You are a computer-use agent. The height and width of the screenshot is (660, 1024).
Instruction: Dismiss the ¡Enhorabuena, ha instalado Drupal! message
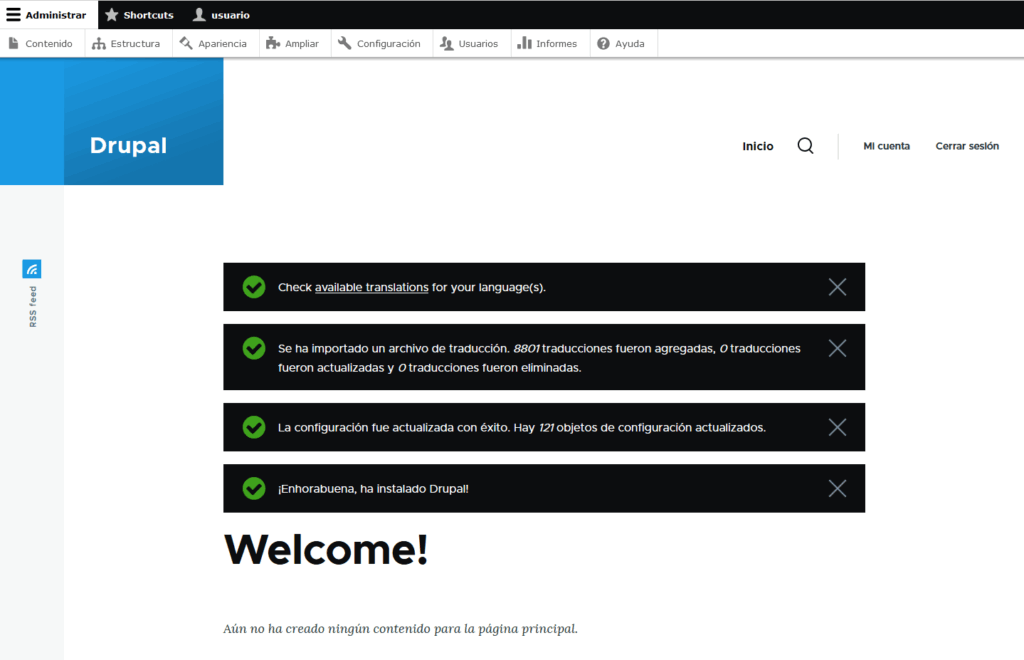click(837, 488)
